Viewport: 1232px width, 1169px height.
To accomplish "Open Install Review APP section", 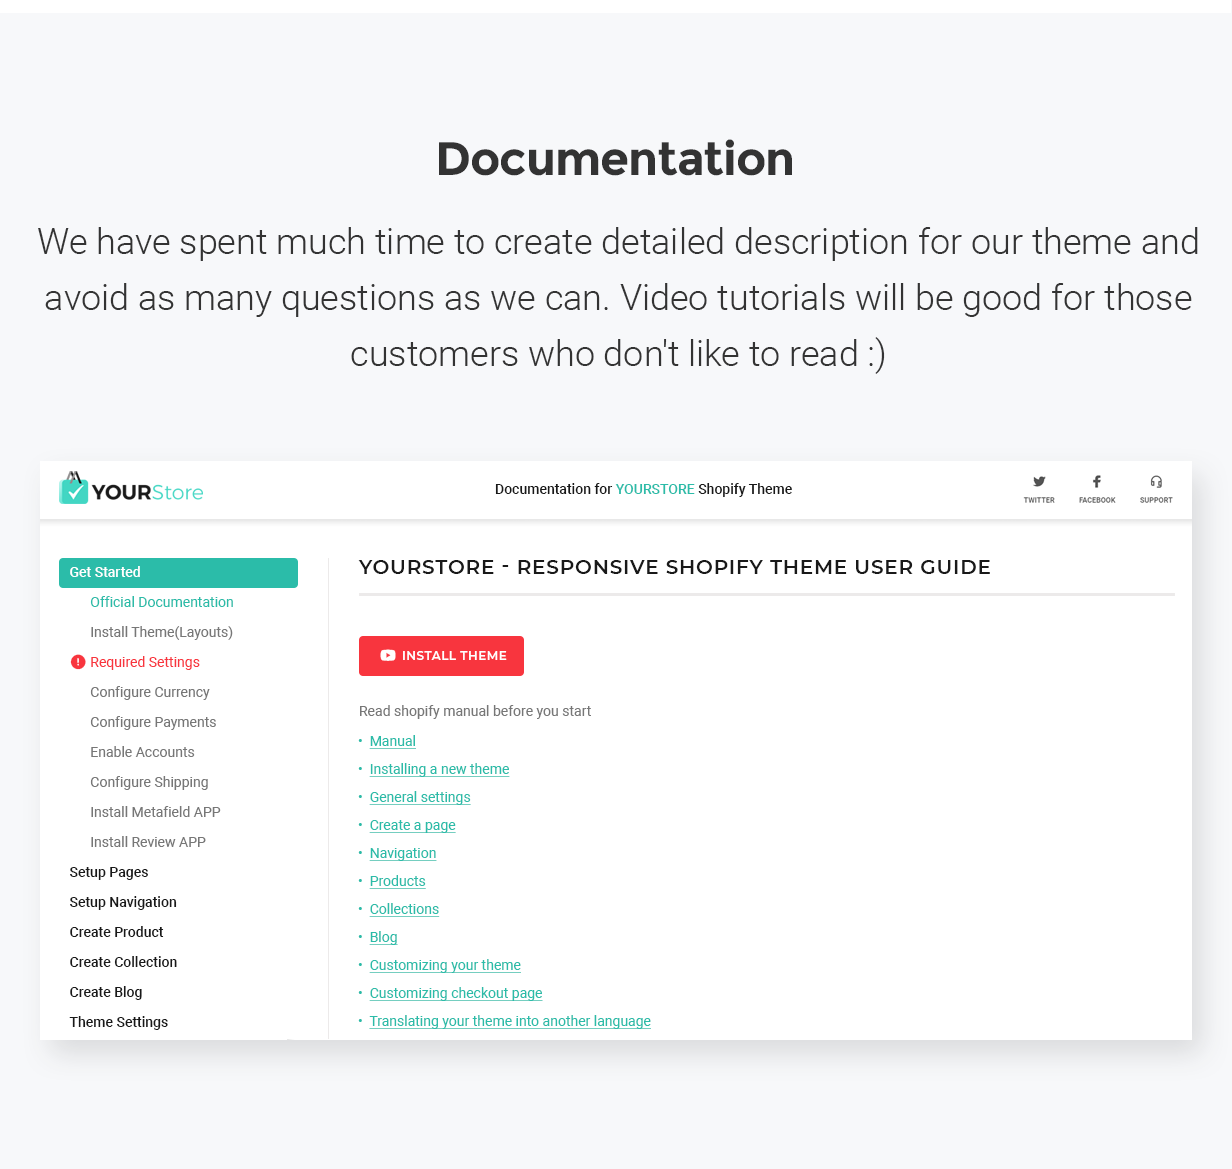I will 148,842.
